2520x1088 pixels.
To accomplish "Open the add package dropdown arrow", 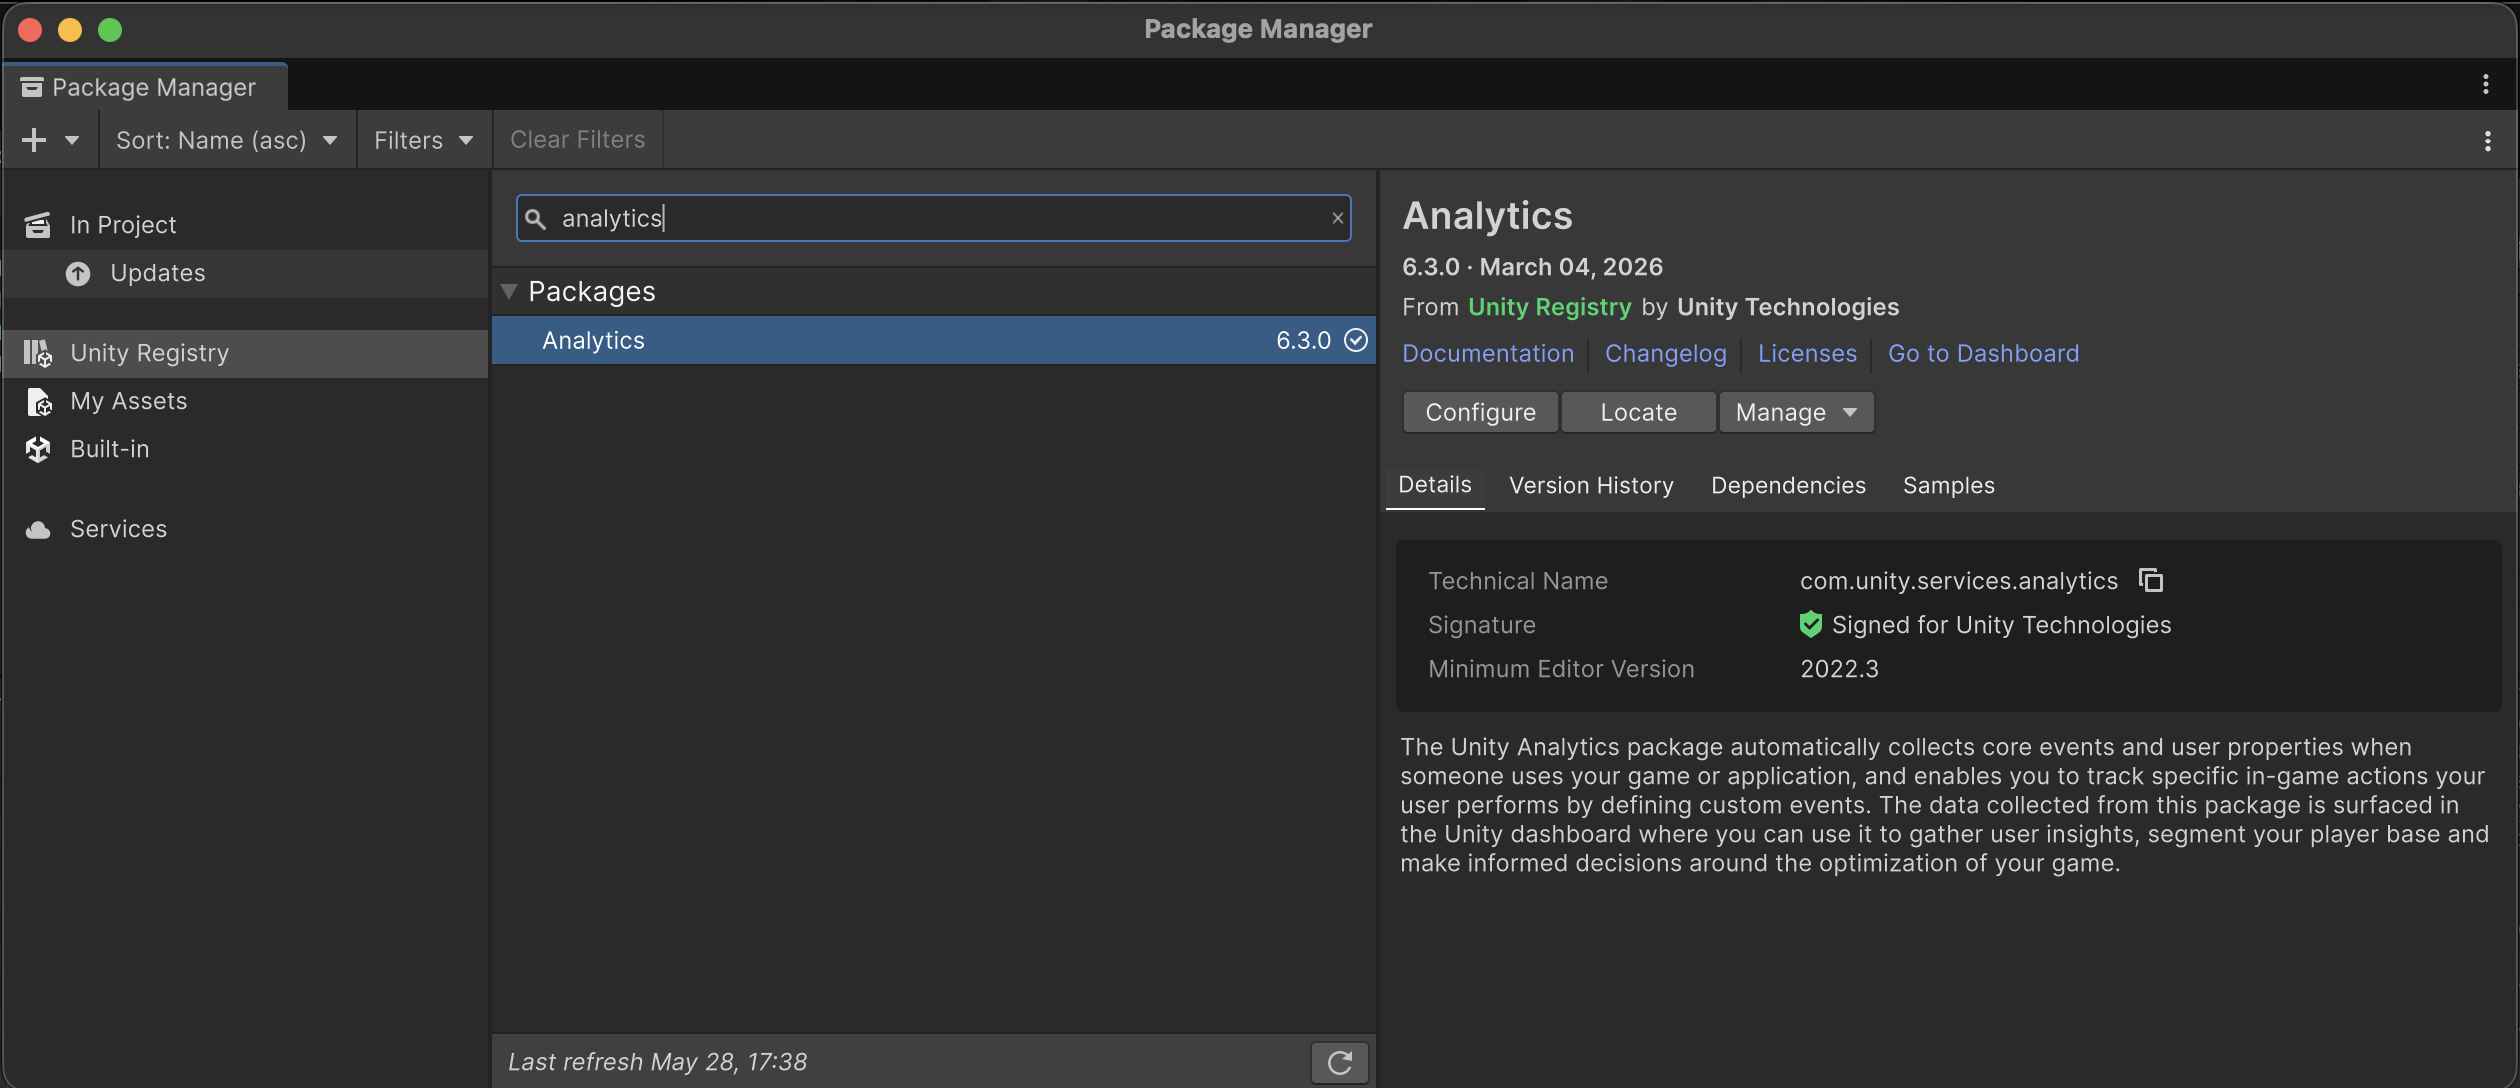I will pos(72,140).
